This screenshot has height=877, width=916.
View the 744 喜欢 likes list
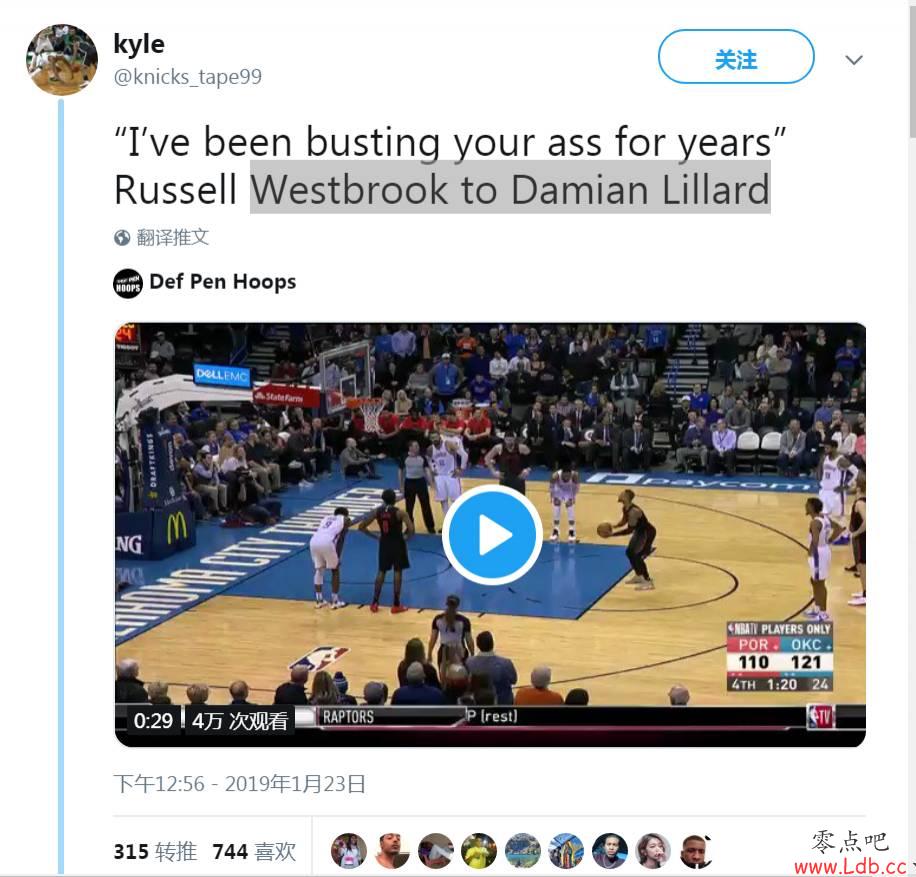click(x=254, y=851)
